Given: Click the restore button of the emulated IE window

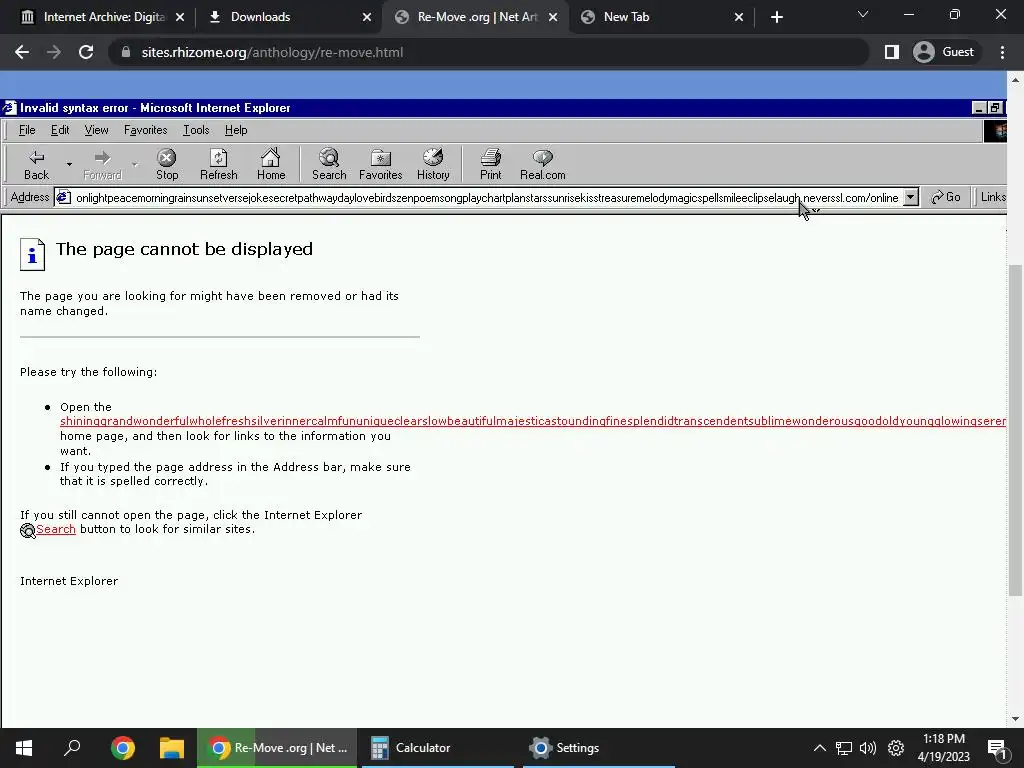Looking at the screenshot, I should 995,108.
